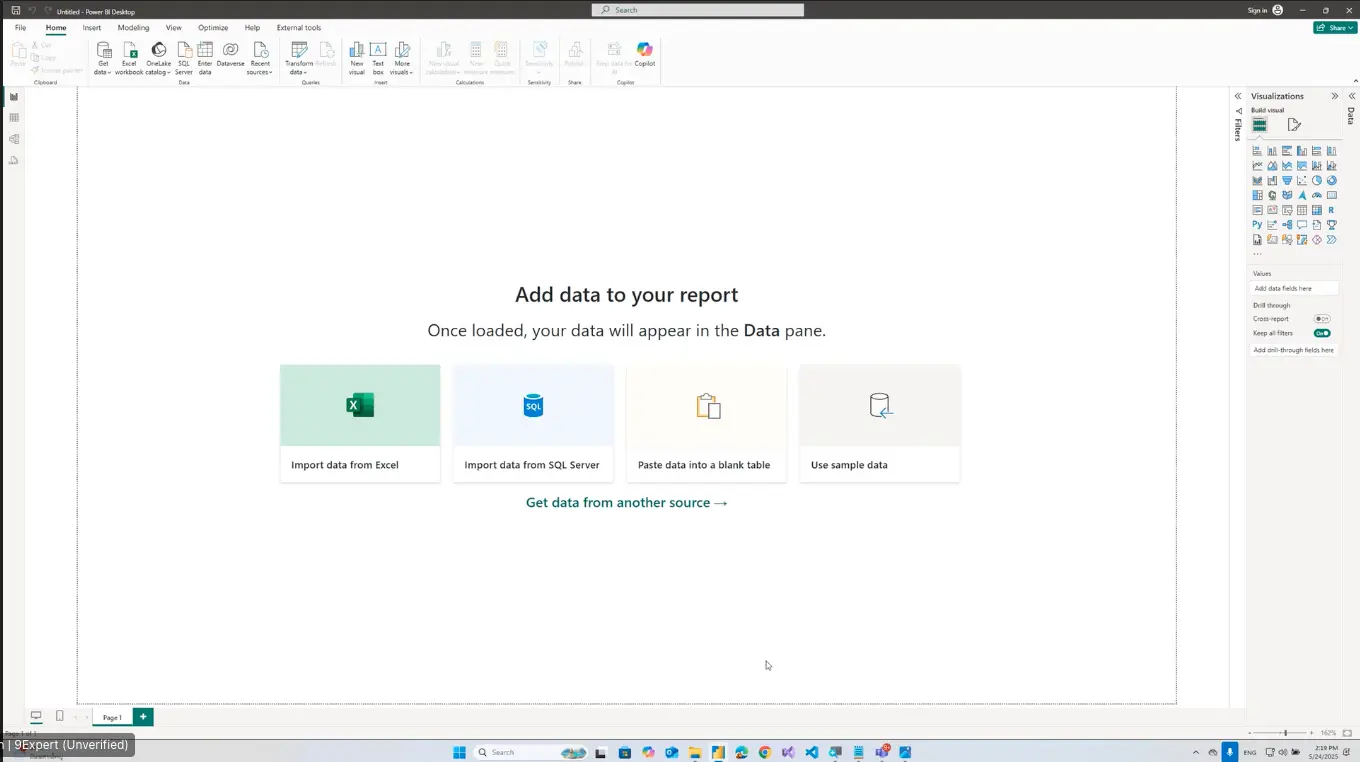Open the Windows Start menu
The width and height of the screenshot is (1360, 762).
pyautogui.click(x=459, y=752)
